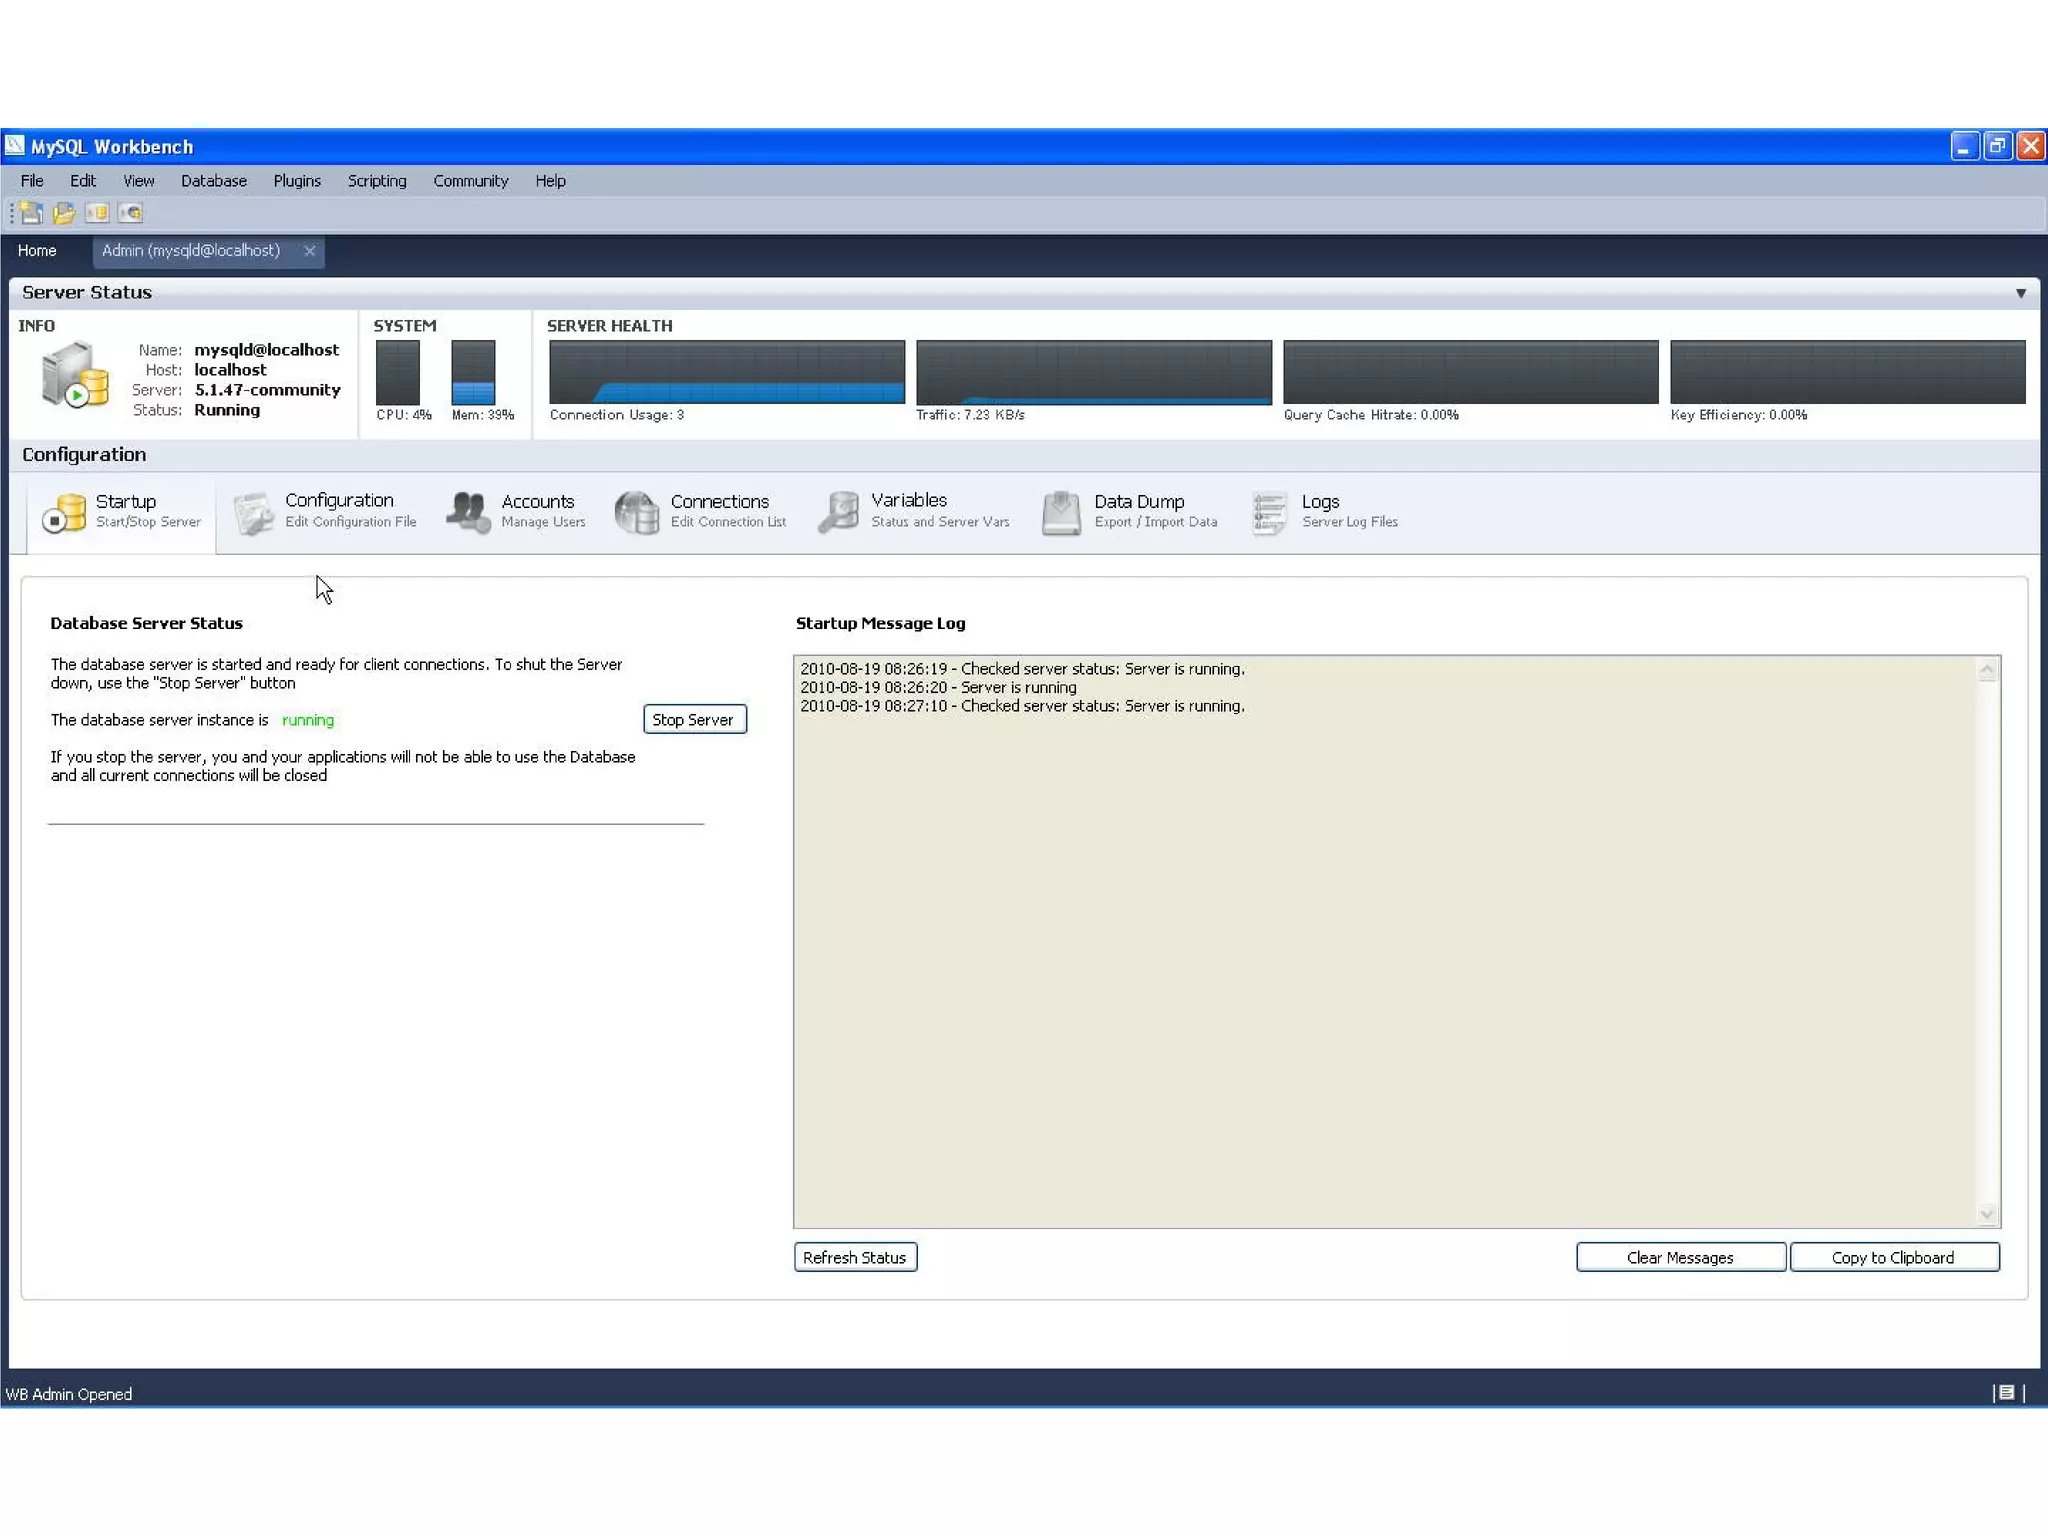Viewport: 2048px width, 1536px height.
Task: Close the Admin (mysqld@localhost) tab
Action: click(310, 251)
